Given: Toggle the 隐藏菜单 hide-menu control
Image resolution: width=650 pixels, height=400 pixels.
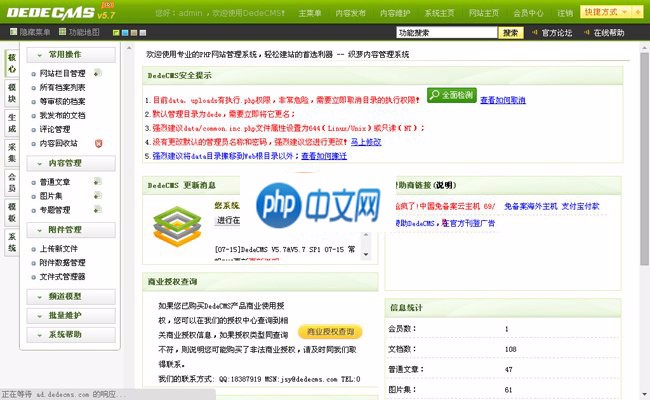Looking at the screenshot, I should click(30, 32).
